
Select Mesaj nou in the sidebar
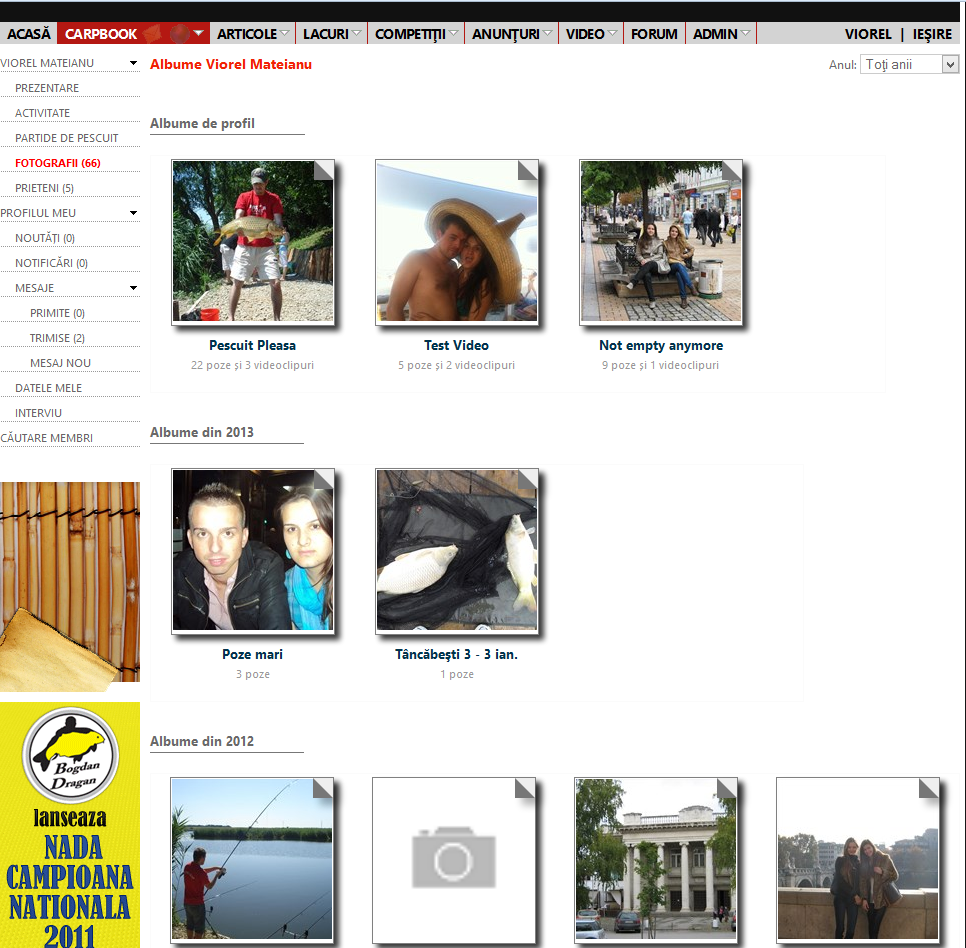pyautogui.click(x=60, y=363)
